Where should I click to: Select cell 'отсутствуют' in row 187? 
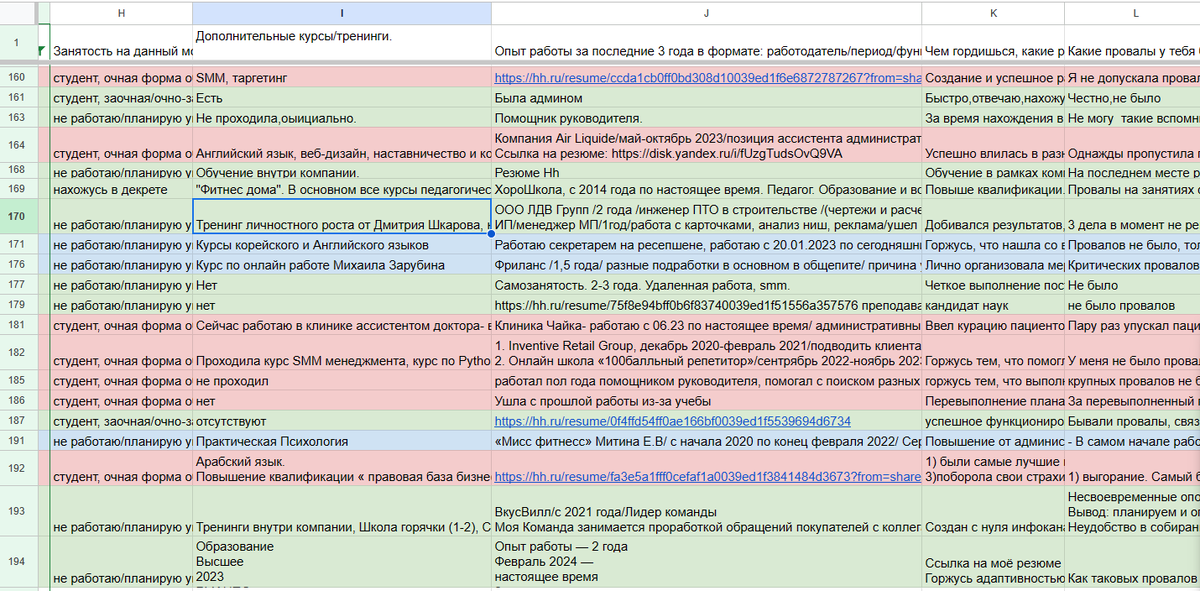[x=341, y=422]
